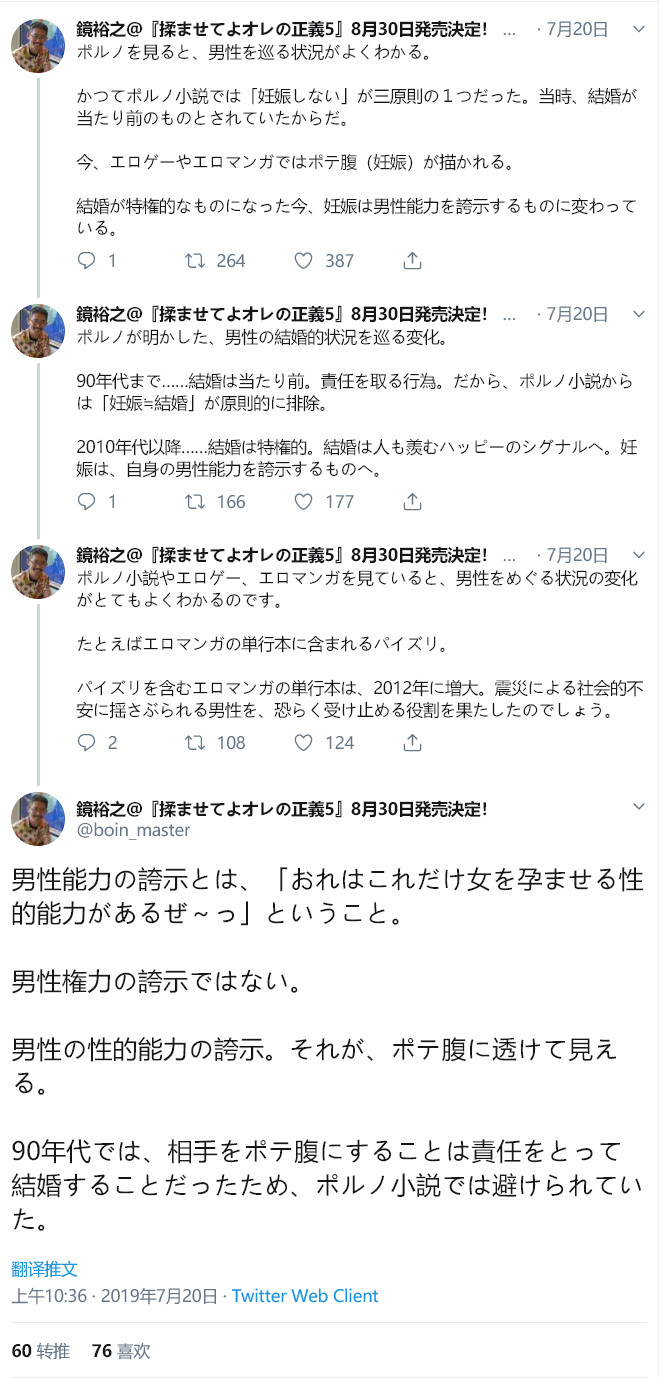Open the share options for the third tweet

click(411, 743)
